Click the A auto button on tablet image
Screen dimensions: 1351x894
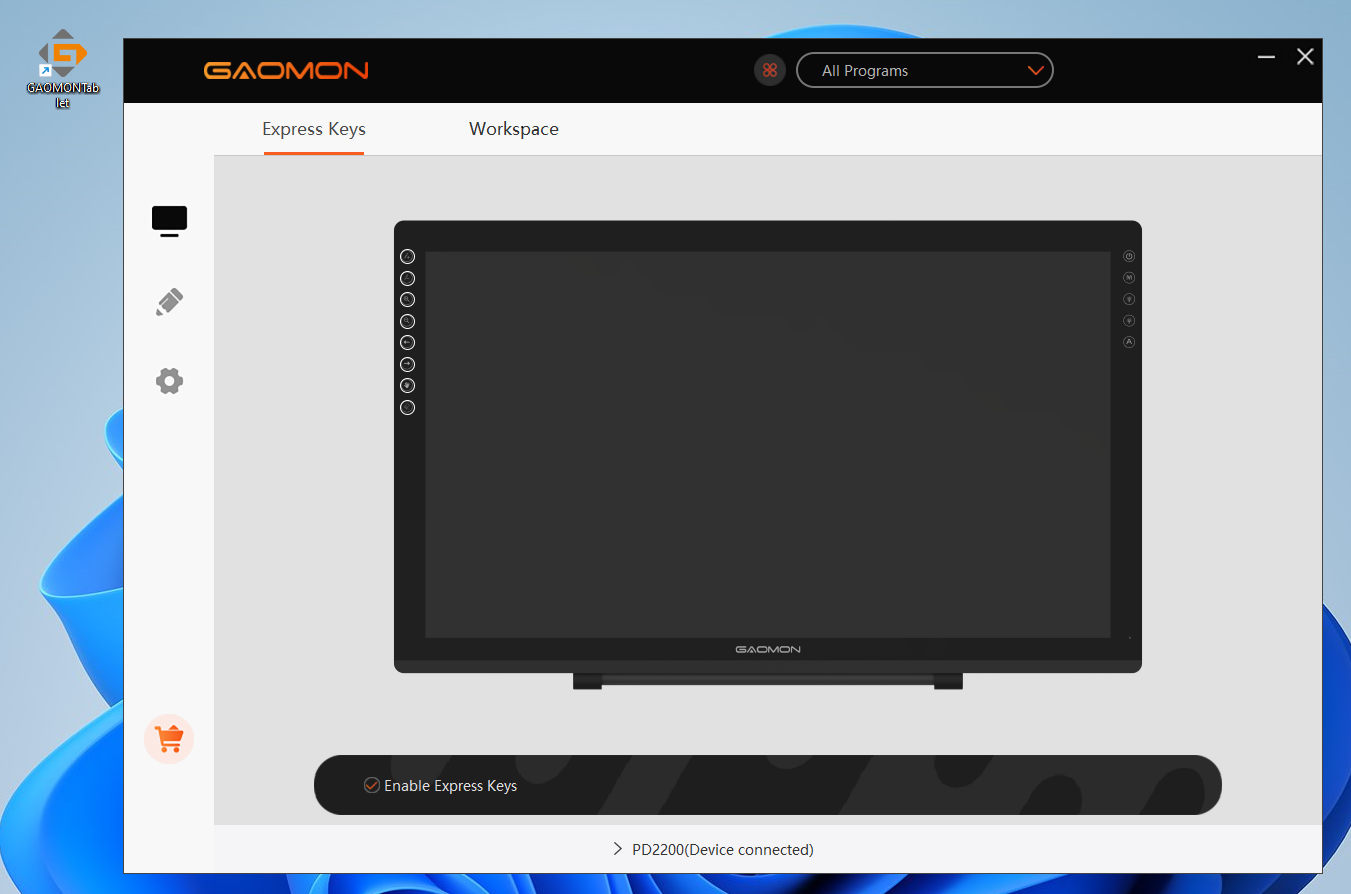pyautogui.click(x=1129, y=342)
